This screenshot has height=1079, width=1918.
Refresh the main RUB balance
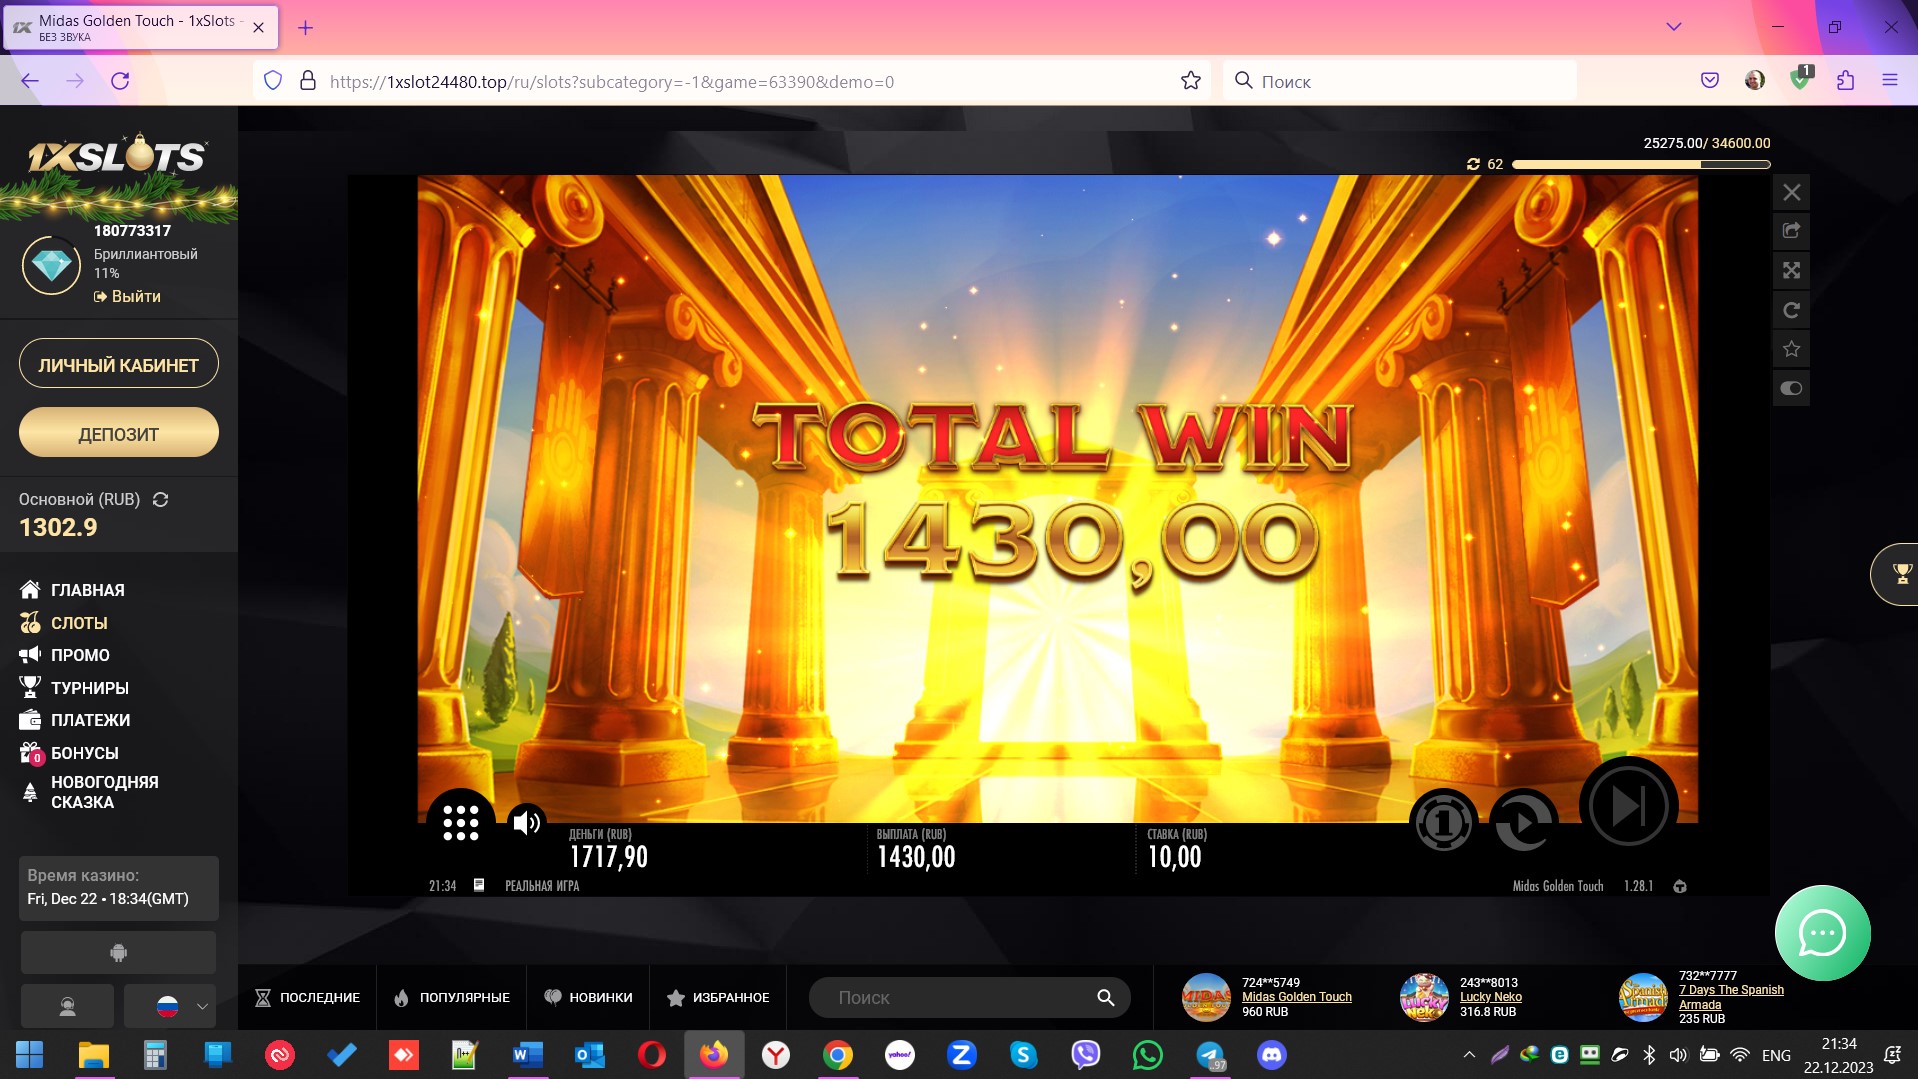[160, 499]
